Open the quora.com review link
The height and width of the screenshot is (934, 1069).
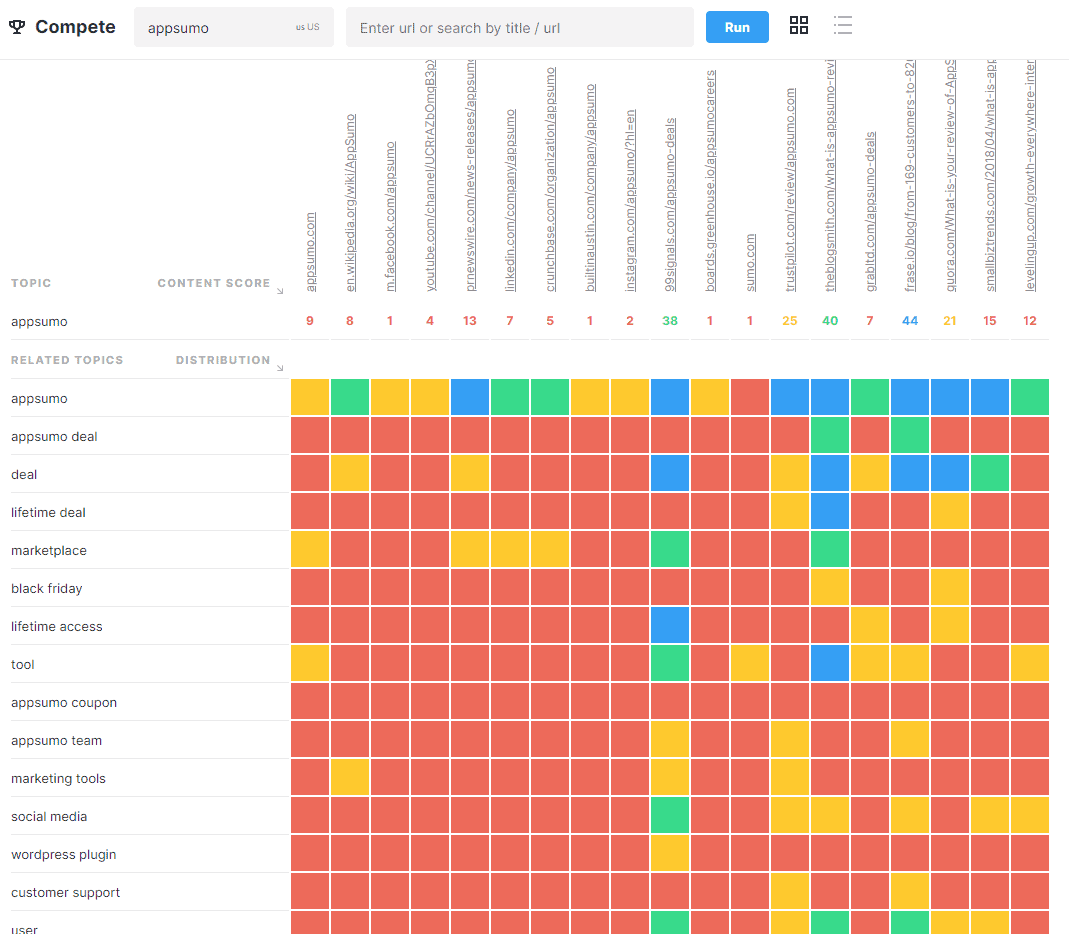[950, 176]
